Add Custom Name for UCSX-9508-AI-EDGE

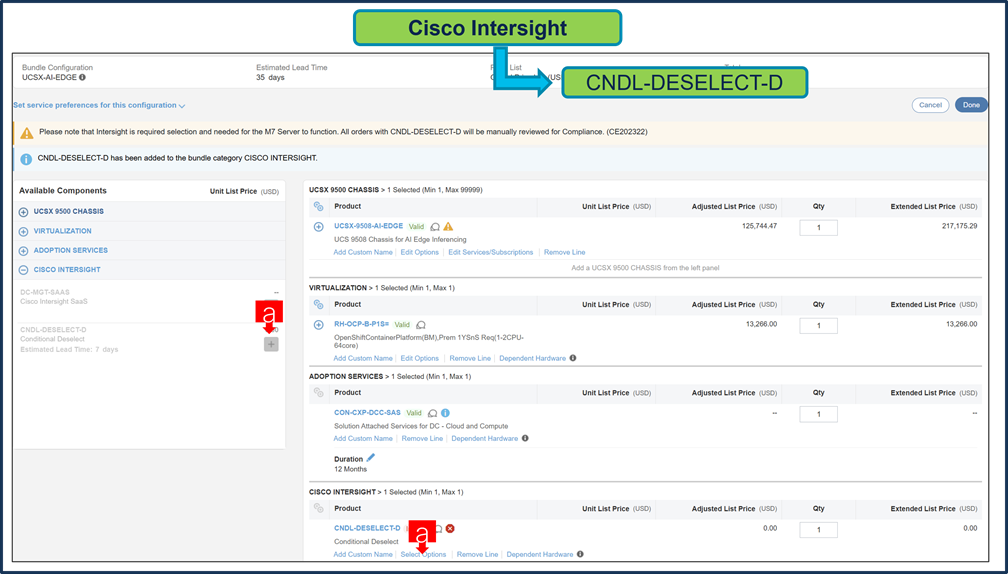363,253
